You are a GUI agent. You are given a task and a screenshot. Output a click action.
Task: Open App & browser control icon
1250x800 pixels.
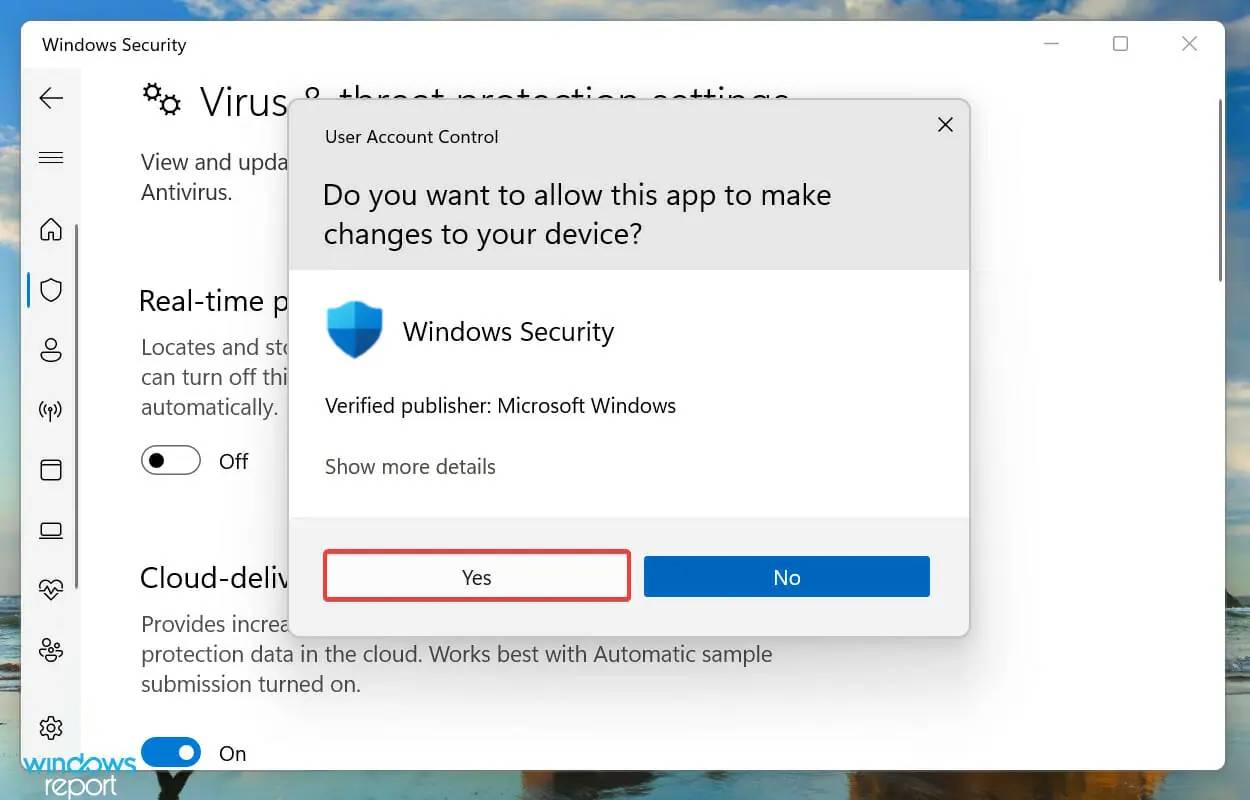click(x=51, y=470)
